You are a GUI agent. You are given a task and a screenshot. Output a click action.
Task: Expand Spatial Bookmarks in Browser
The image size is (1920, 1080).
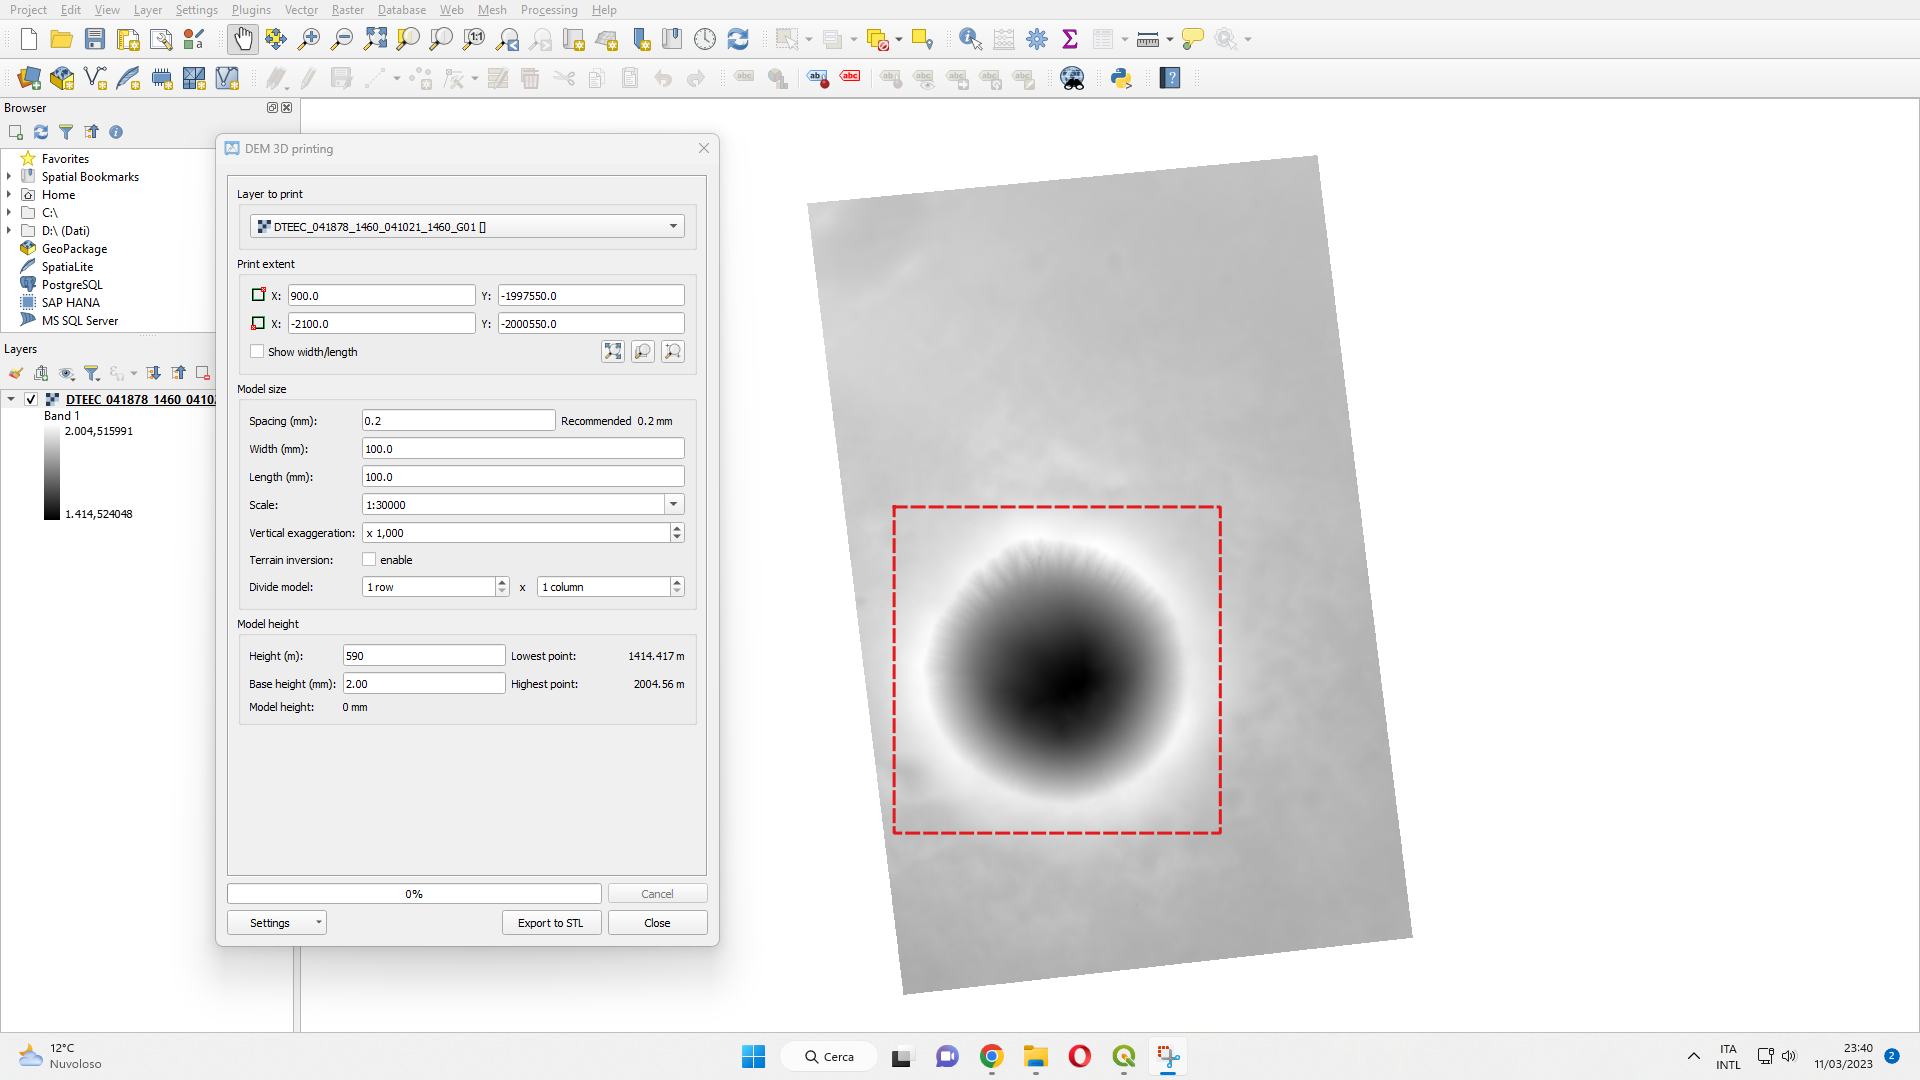point(9,176)
